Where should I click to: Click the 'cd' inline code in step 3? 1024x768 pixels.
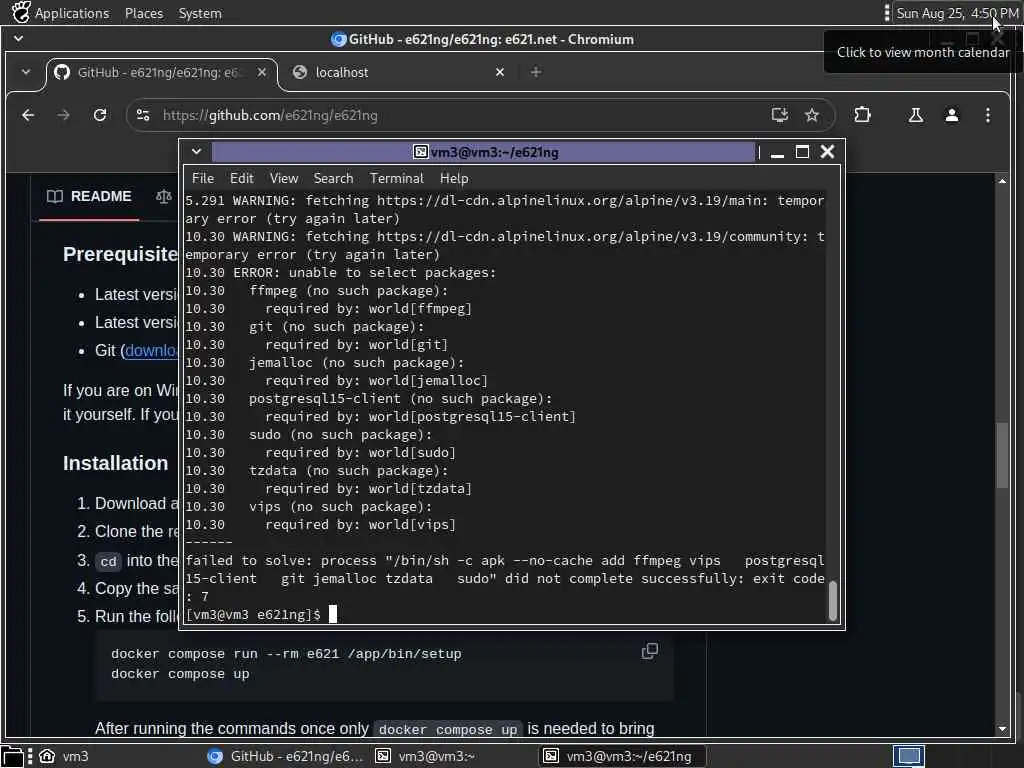[108, 562]
